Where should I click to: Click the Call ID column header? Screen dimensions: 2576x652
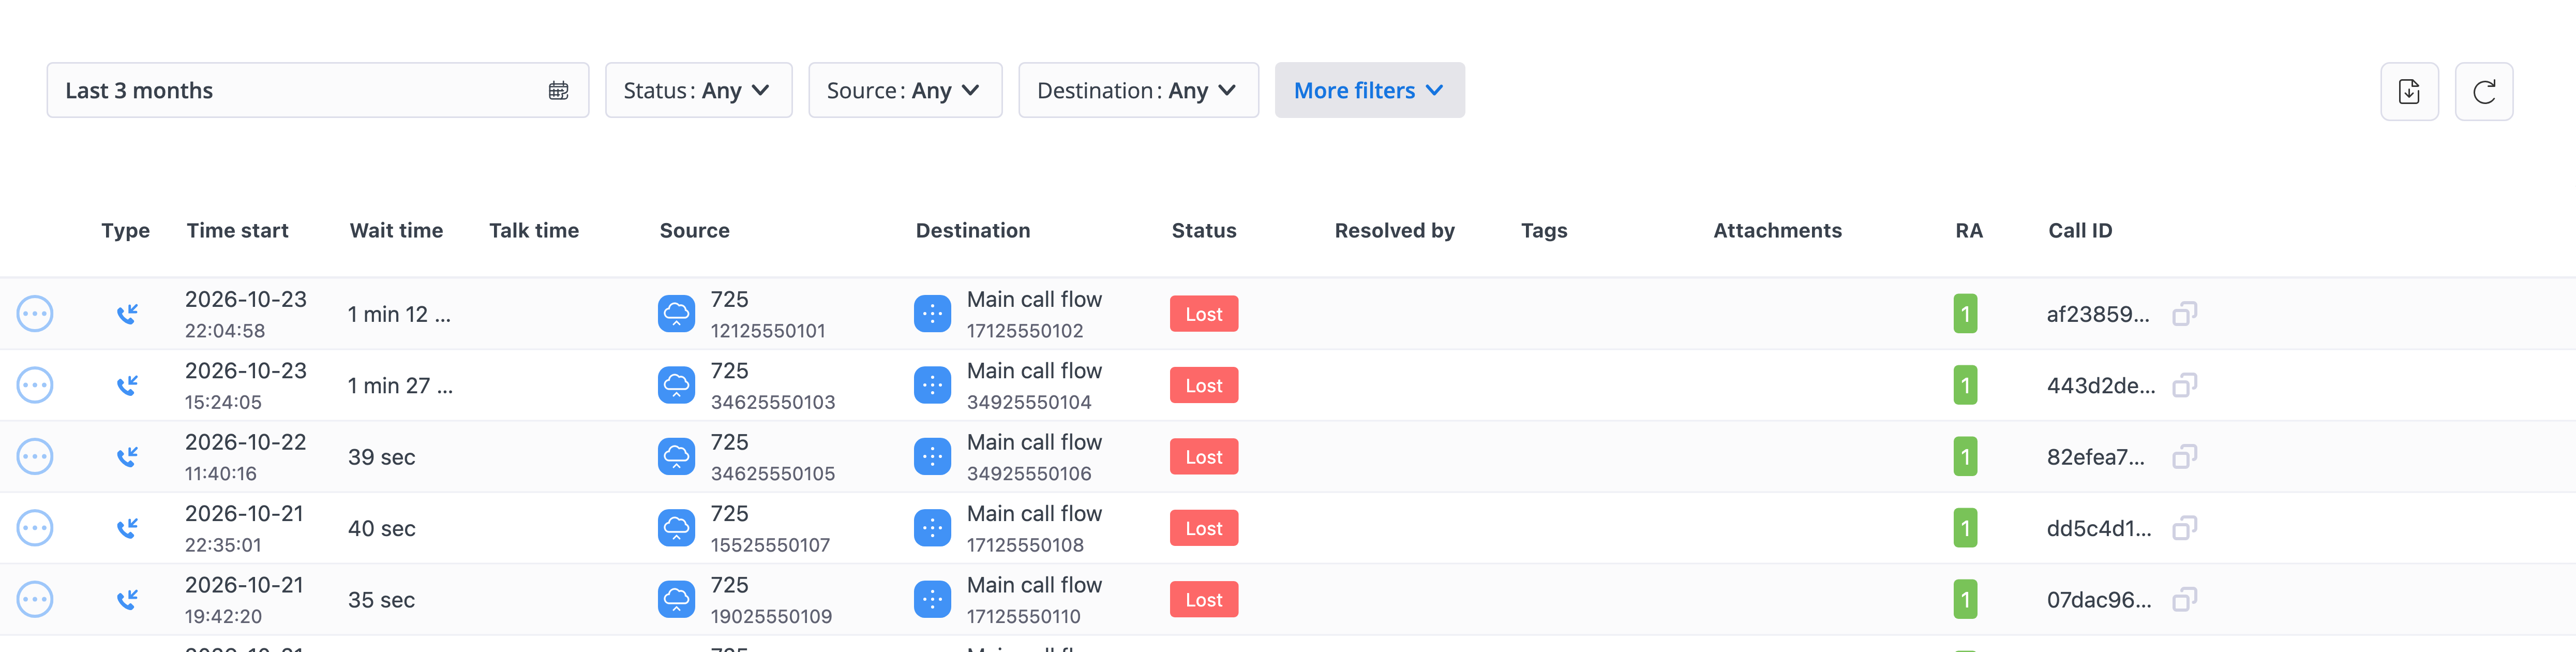click(2080, 231)
